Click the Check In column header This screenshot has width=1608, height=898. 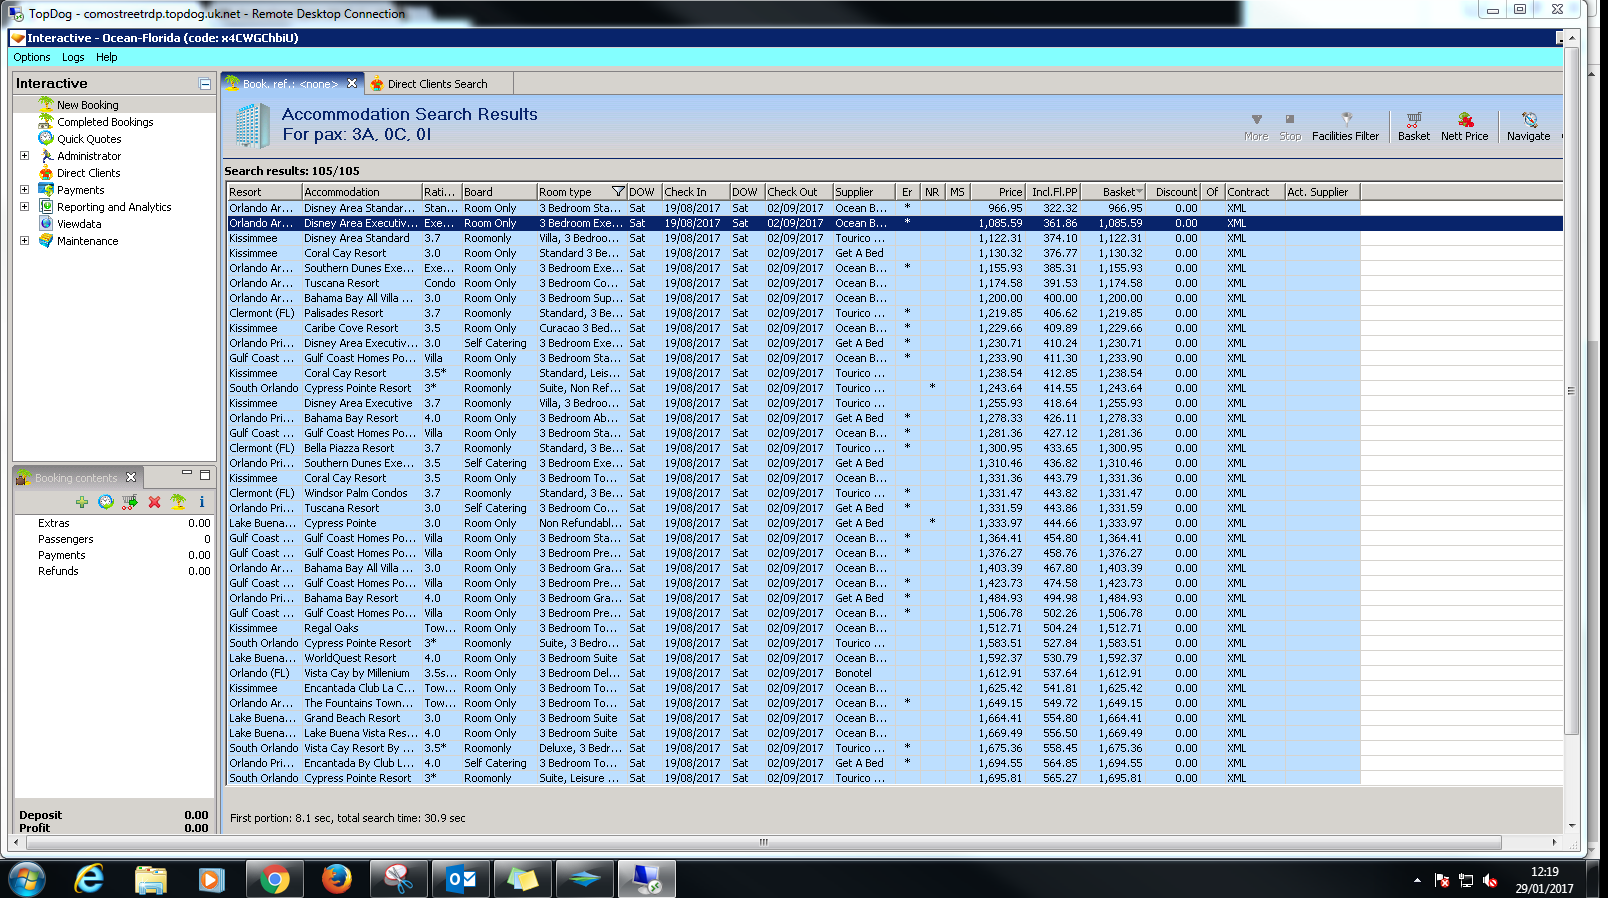coord(695,192)
